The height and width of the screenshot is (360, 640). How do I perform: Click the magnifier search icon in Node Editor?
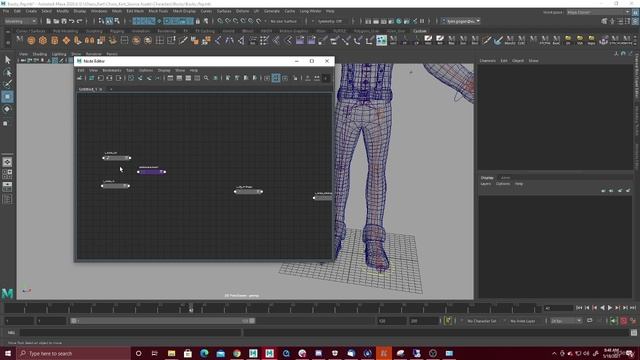206,78
